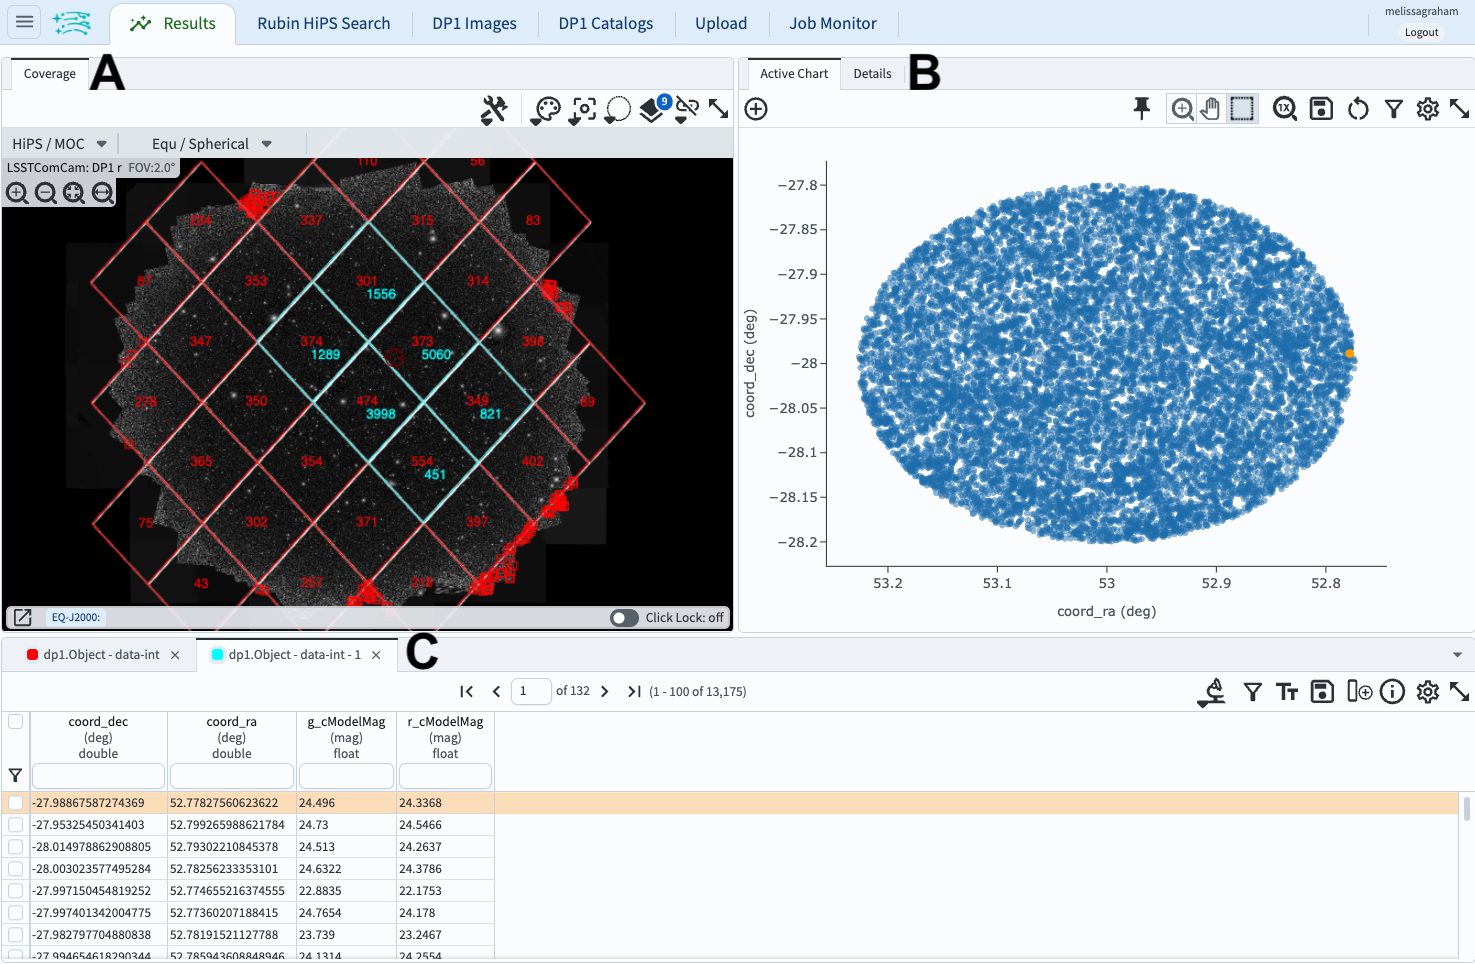Click the table info icon
Screen dimensions: 1475x964
click(1392, 692)
